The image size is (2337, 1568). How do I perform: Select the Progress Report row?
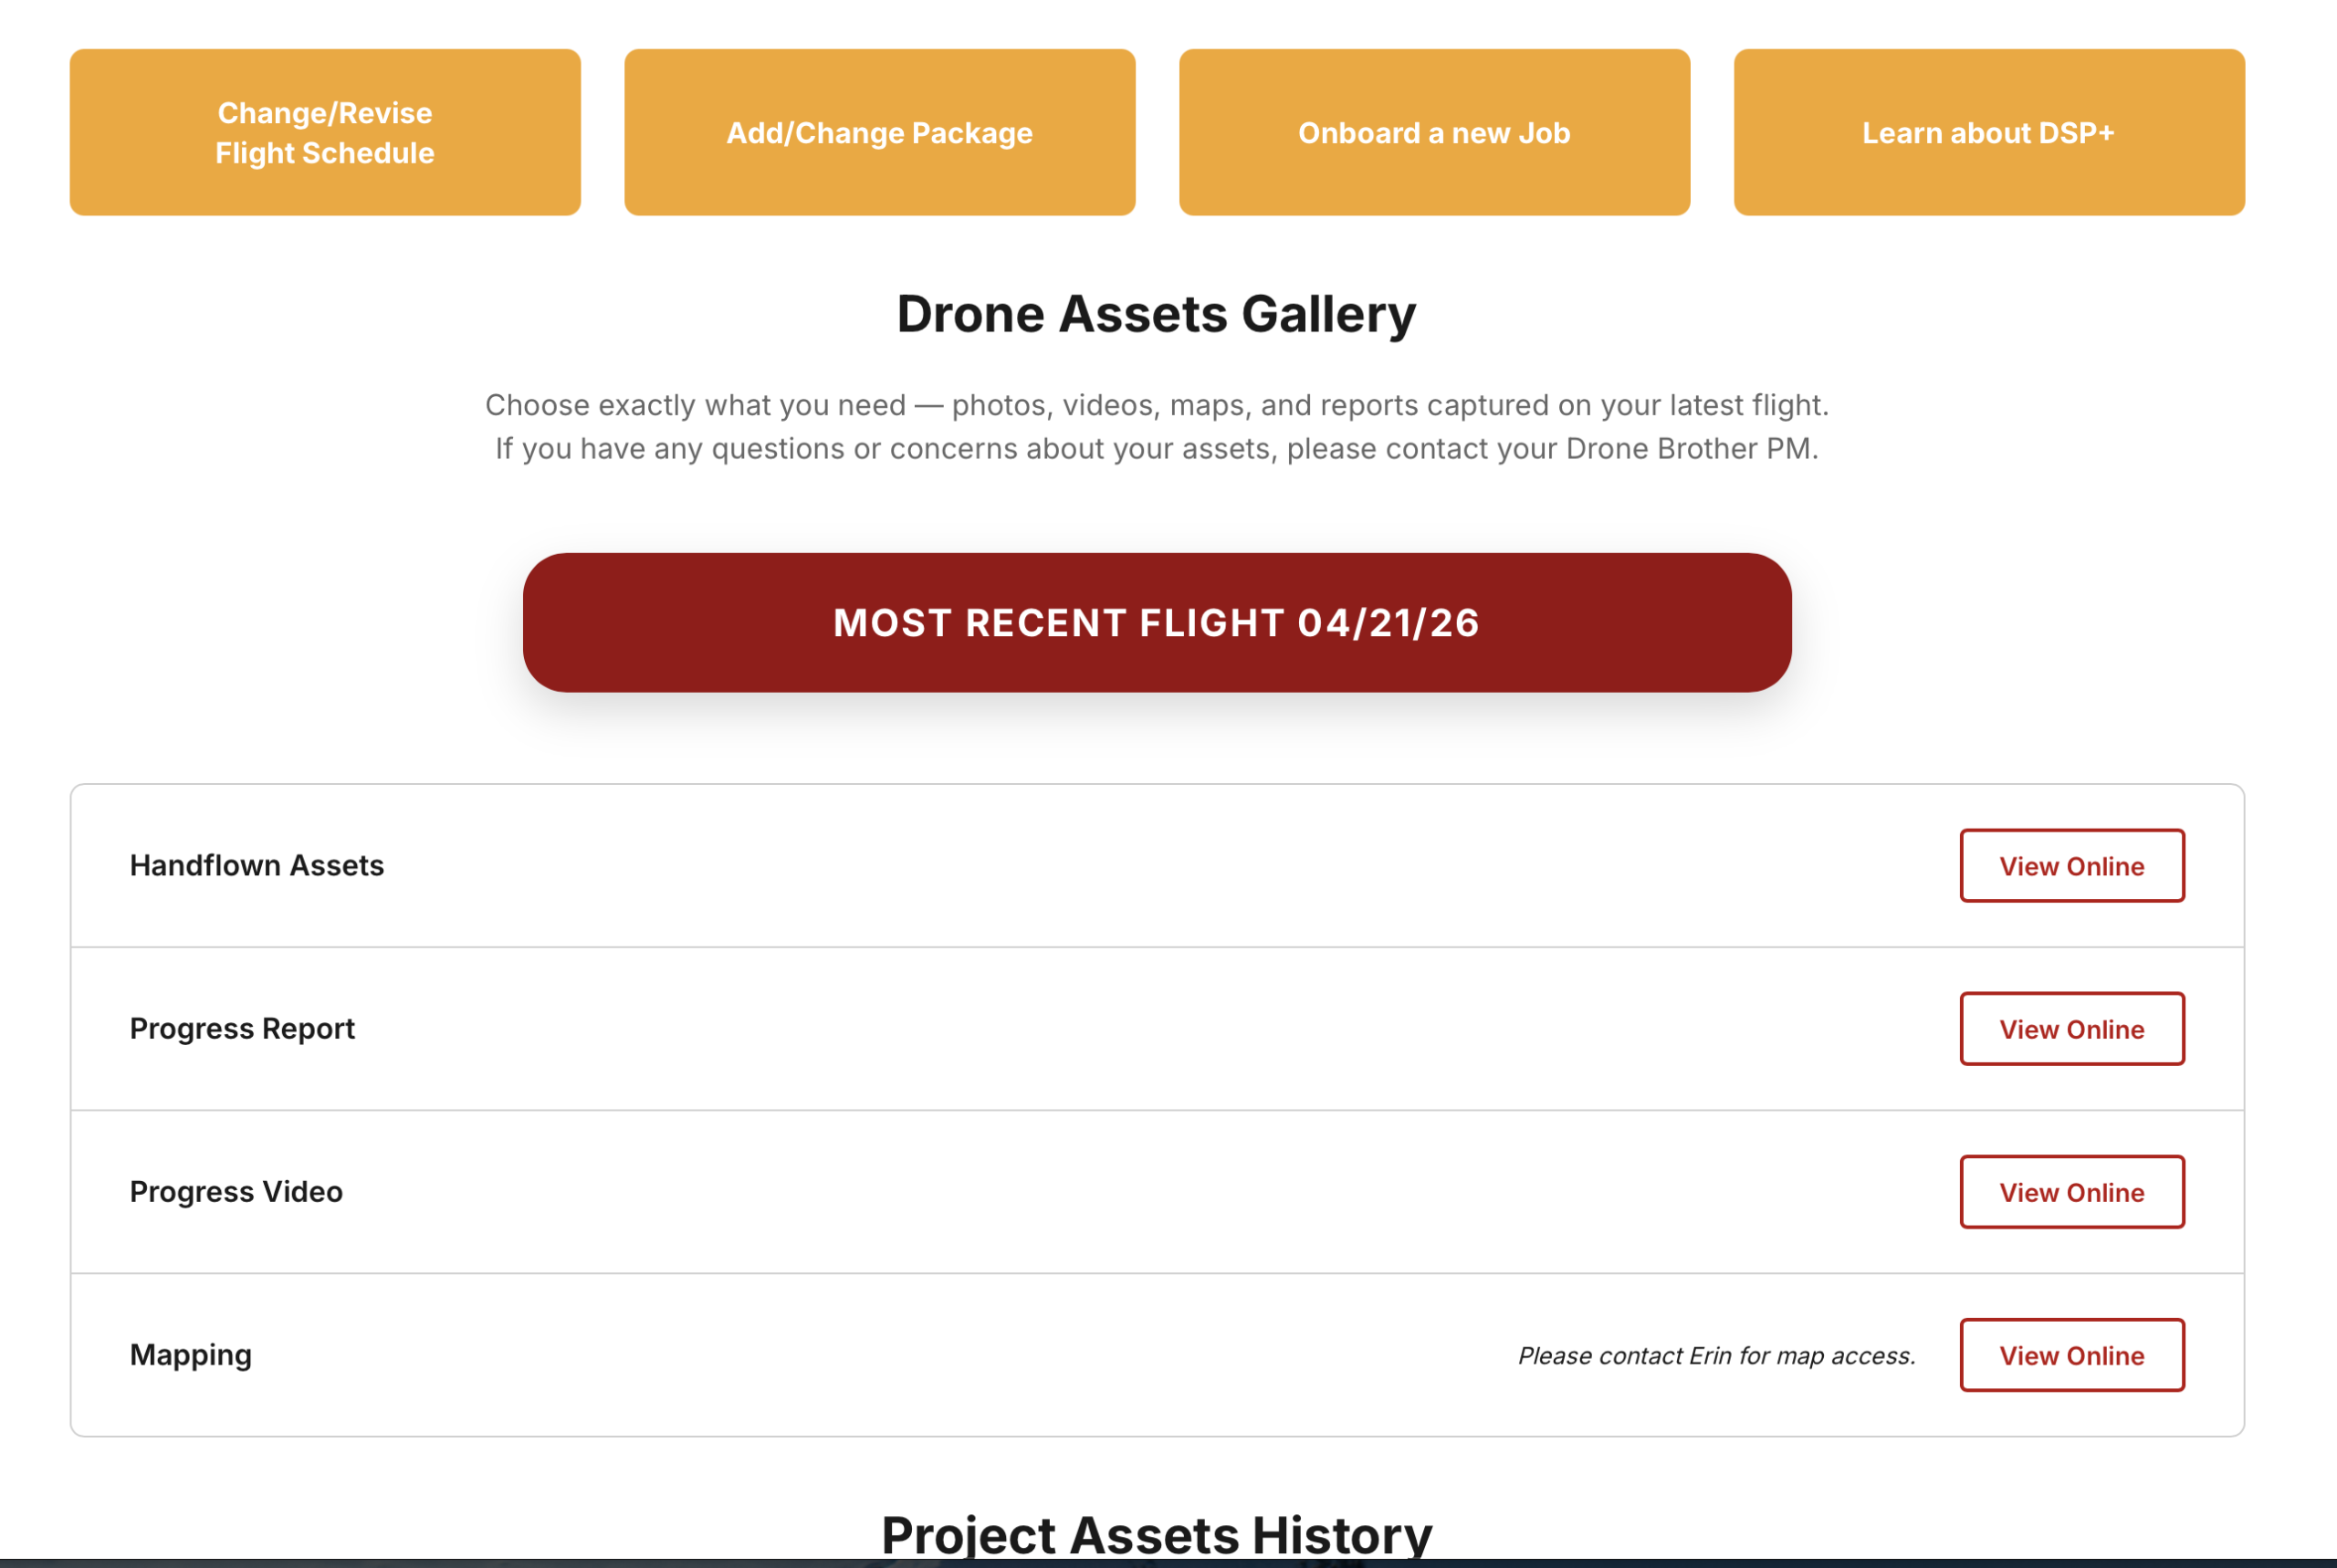point(240,1028)
